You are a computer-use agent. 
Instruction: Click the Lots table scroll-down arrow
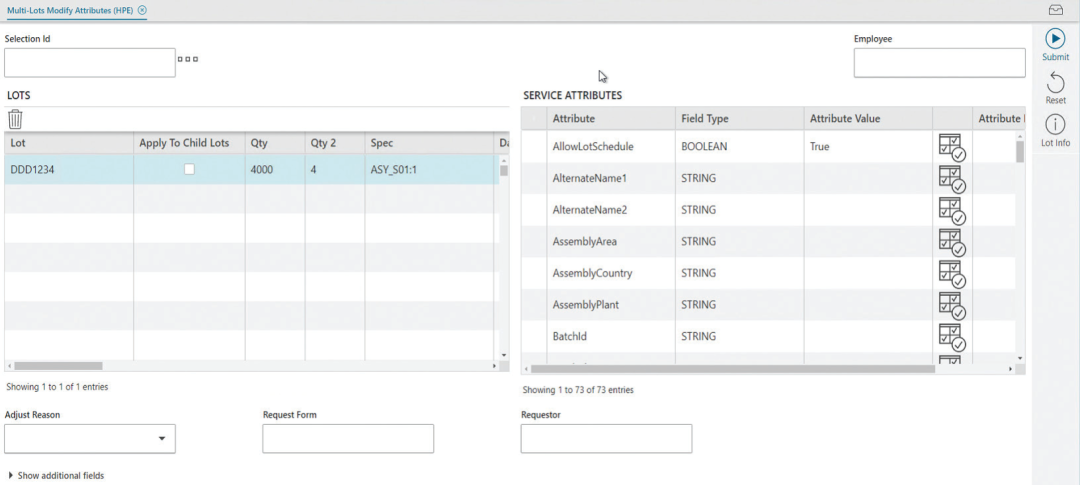pyautogui.click(x=503, y=355)
